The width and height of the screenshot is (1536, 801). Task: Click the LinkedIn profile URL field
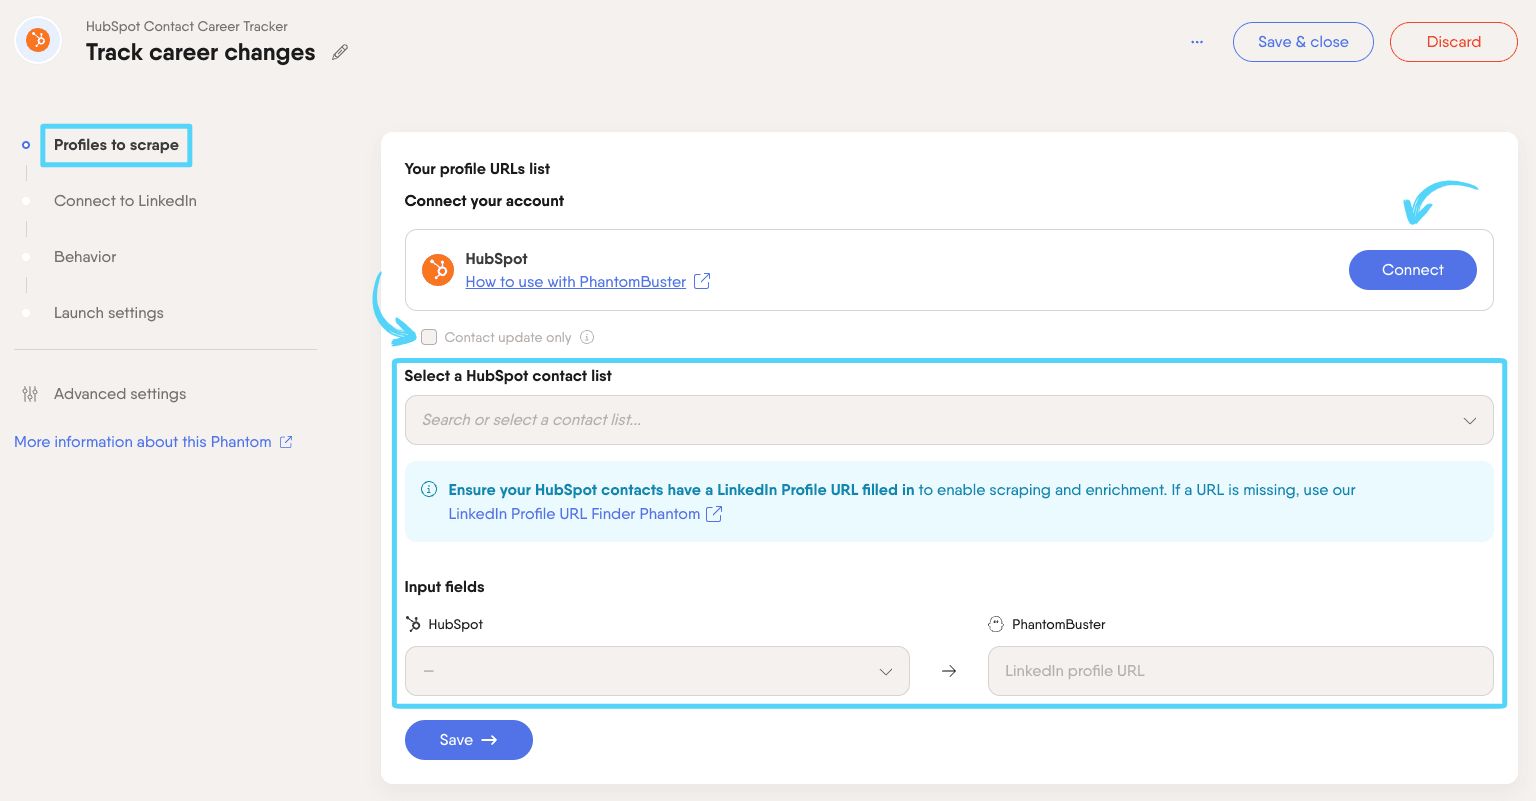pos(1240,671)
